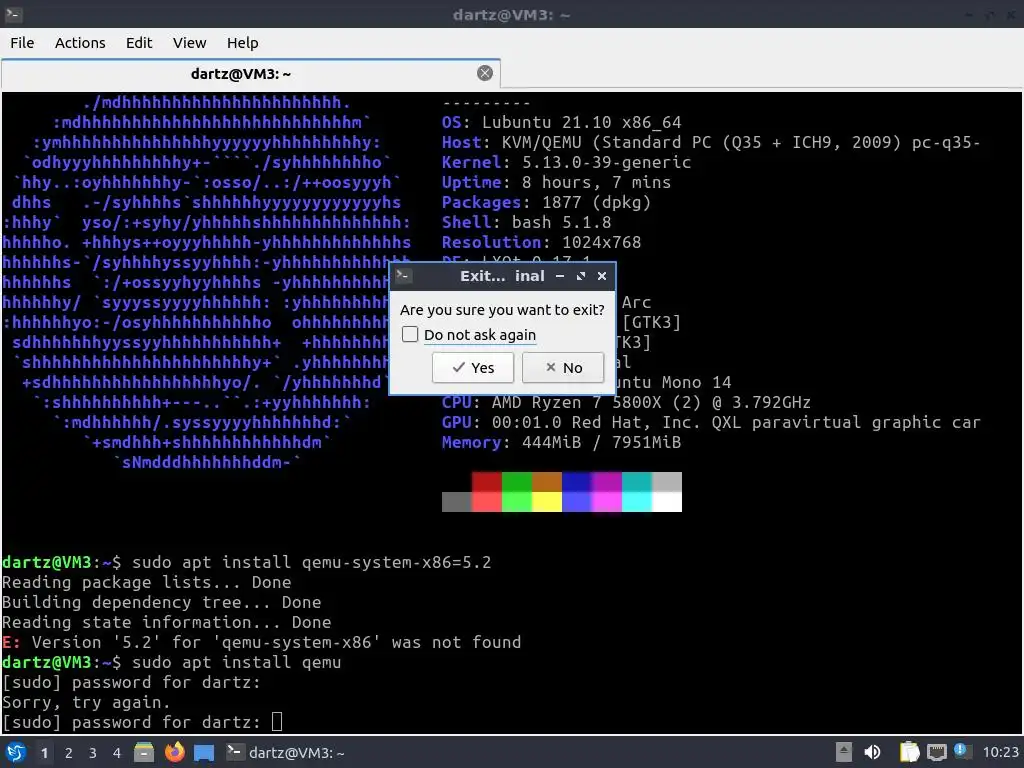This screenshot has height=768, width=1024.
Task: Click the red swatch in the neofetch palette
Action: (487, 482)
